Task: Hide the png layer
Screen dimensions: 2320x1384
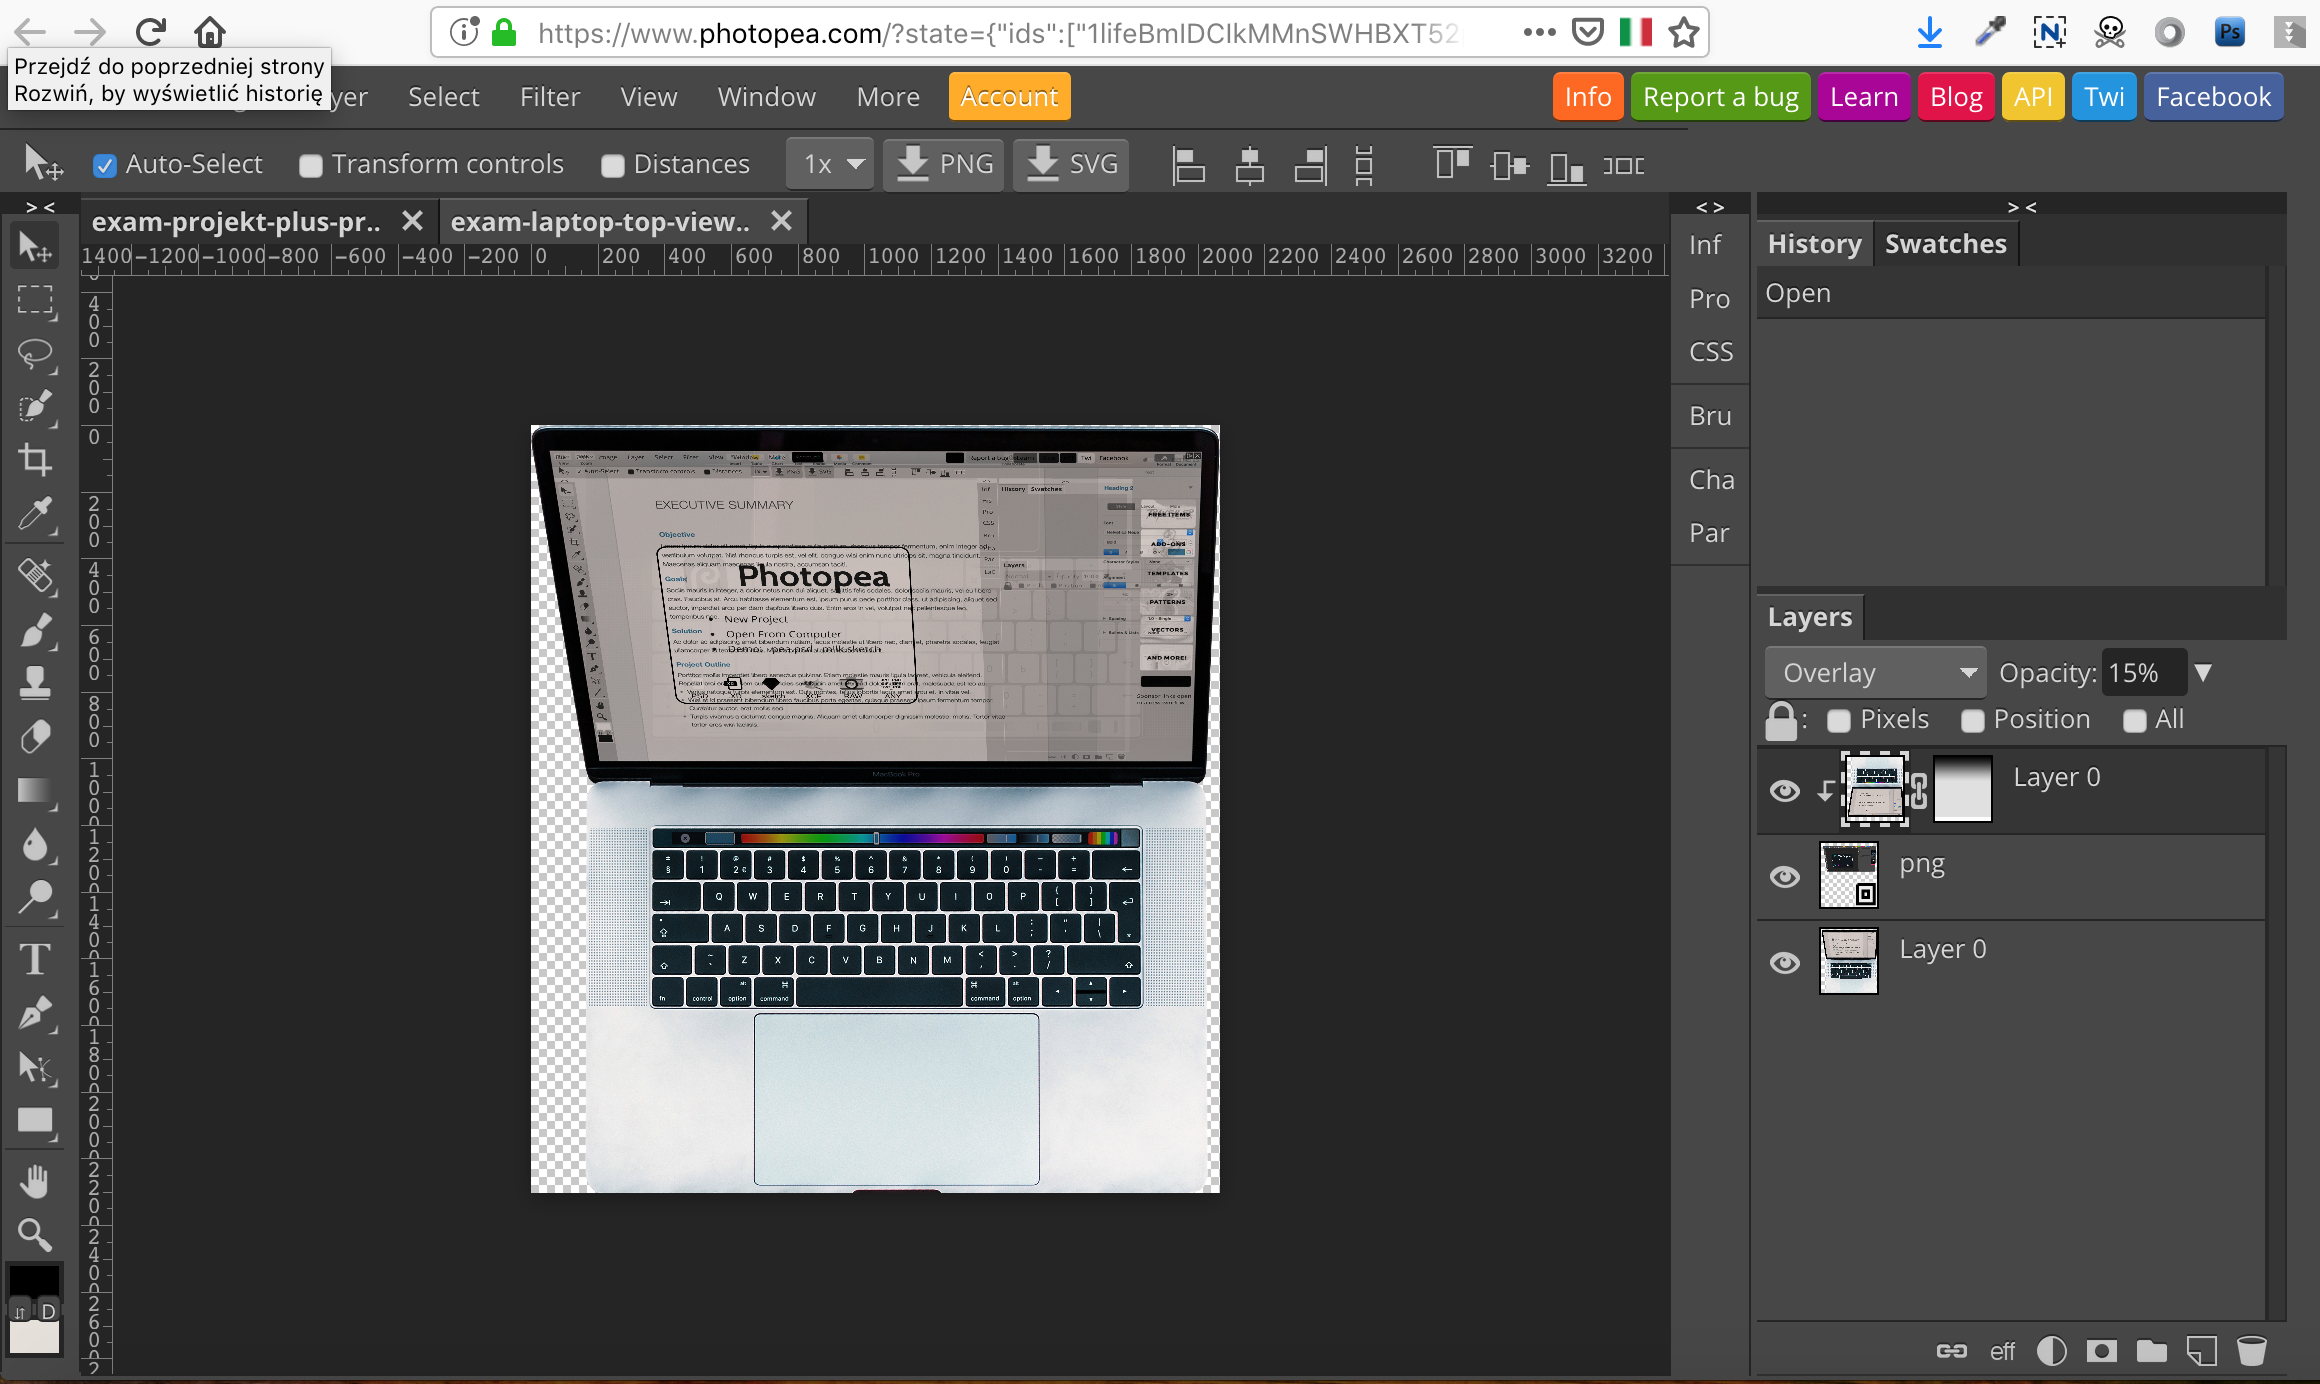Action: point(1784,877)
